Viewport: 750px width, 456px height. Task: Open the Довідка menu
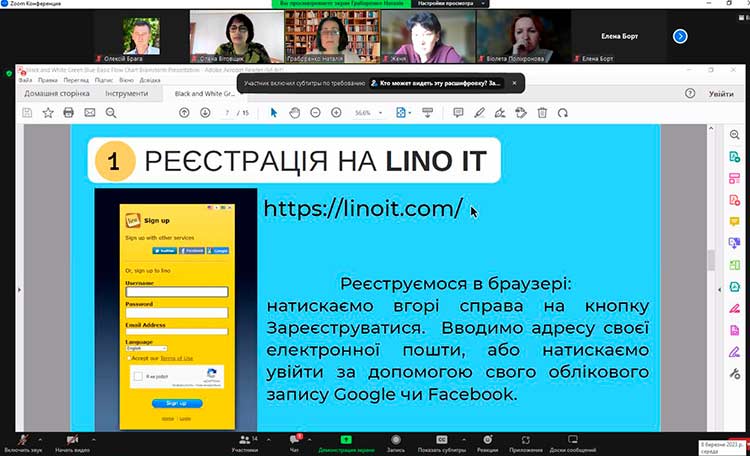tap(150, 80)
